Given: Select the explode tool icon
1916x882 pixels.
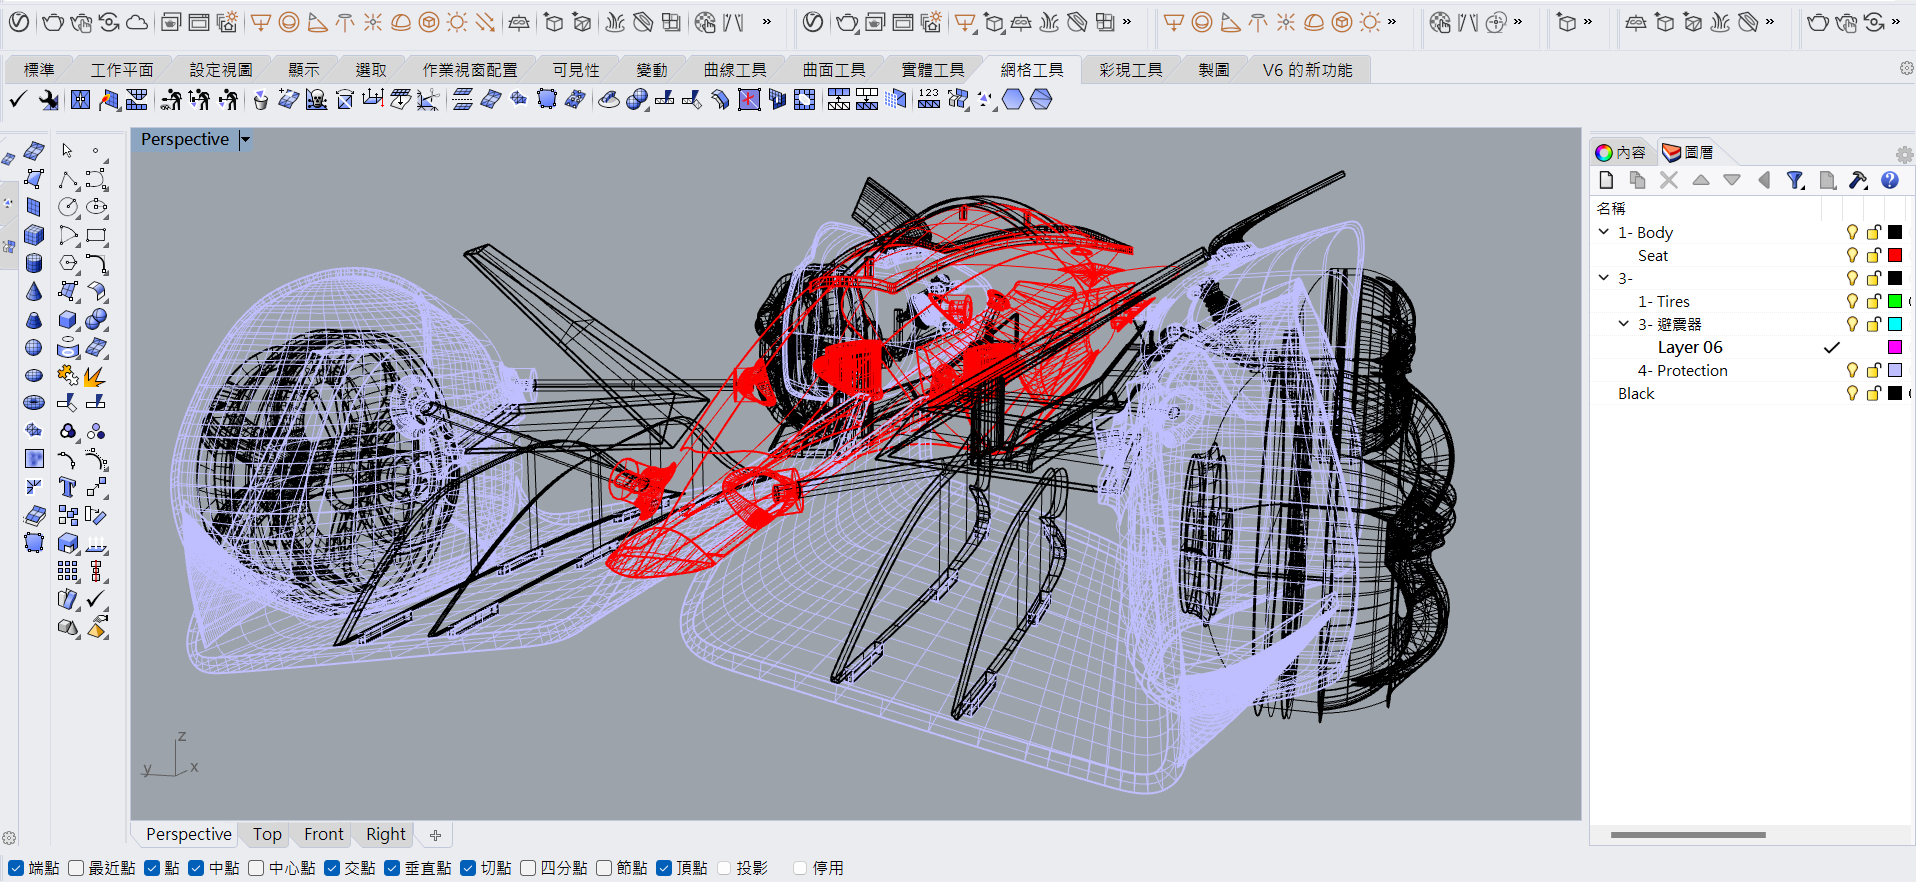Looking at the screenshot, I should point(95,377).
